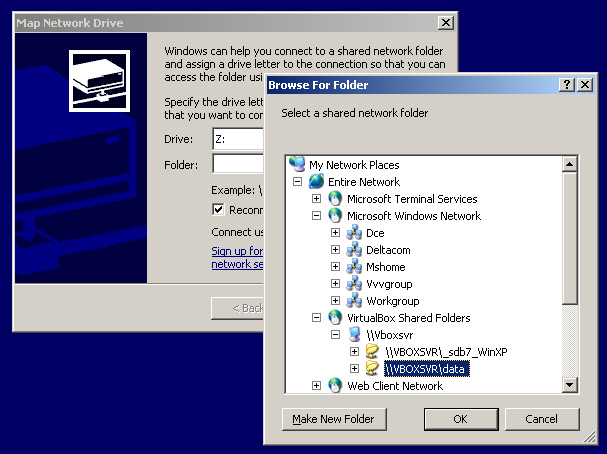
Task: Click the Mshome workgroup icon
Action: 354,267
